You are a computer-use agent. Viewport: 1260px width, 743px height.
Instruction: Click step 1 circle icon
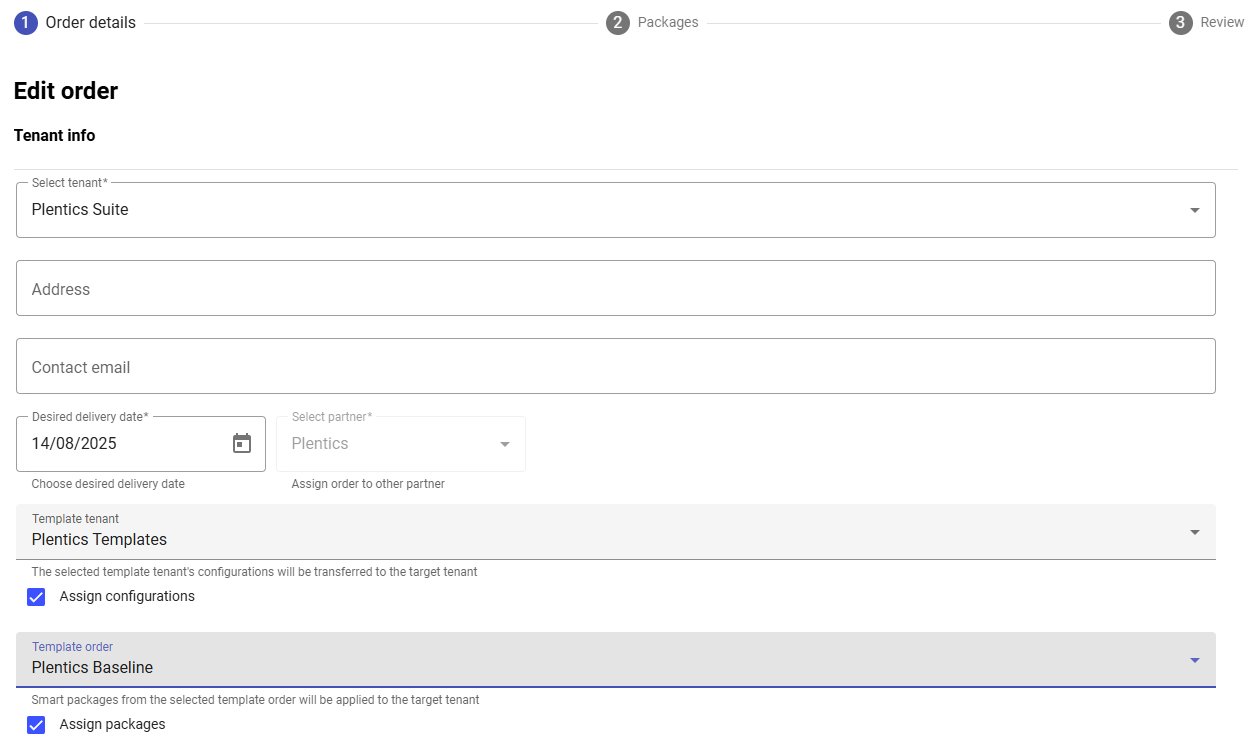tap(26, 22)
